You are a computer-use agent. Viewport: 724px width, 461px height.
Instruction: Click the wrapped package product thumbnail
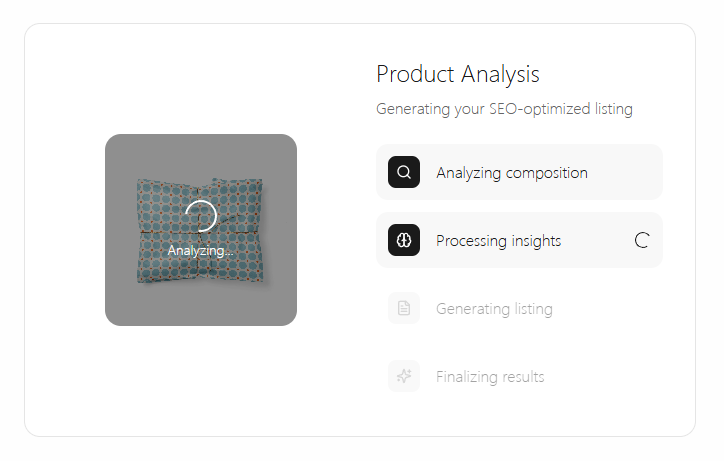tap(200, 230)
